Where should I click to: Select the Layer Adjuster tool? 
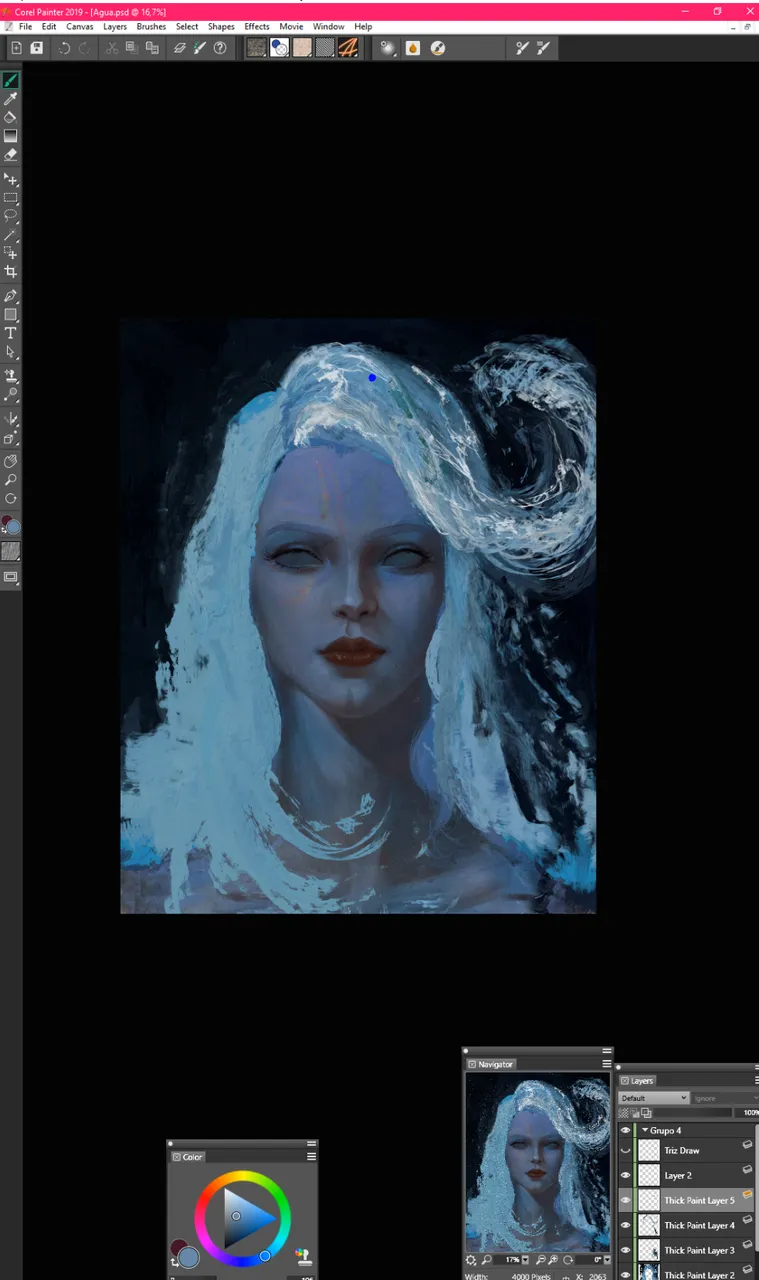pos(11,180)
